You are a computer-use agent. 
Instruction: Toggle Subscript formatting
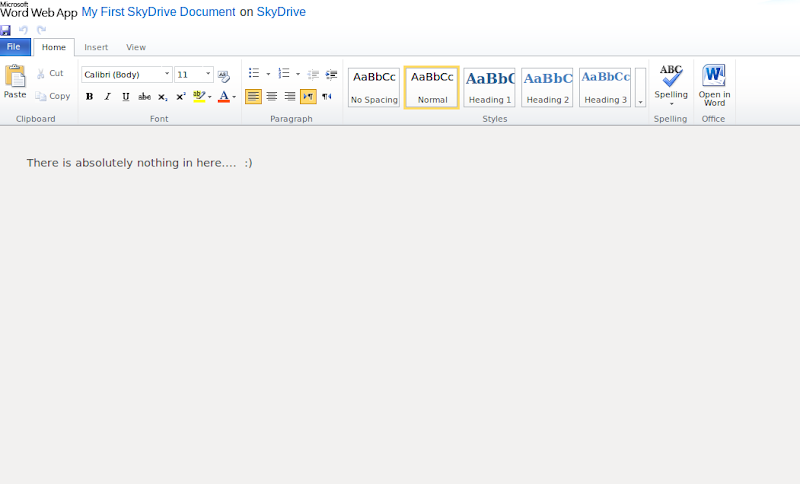pos(162,96)
